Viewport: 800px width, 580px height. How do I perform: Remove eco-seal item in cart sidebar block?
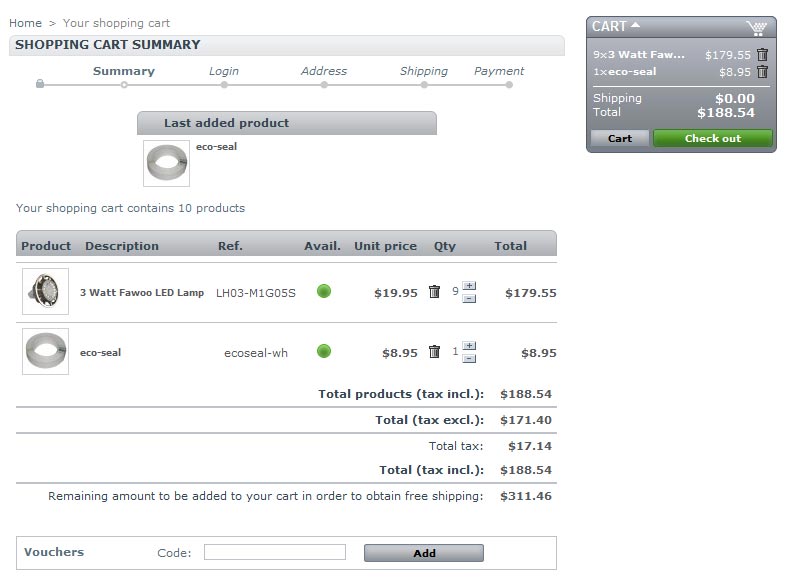(762, 71)
